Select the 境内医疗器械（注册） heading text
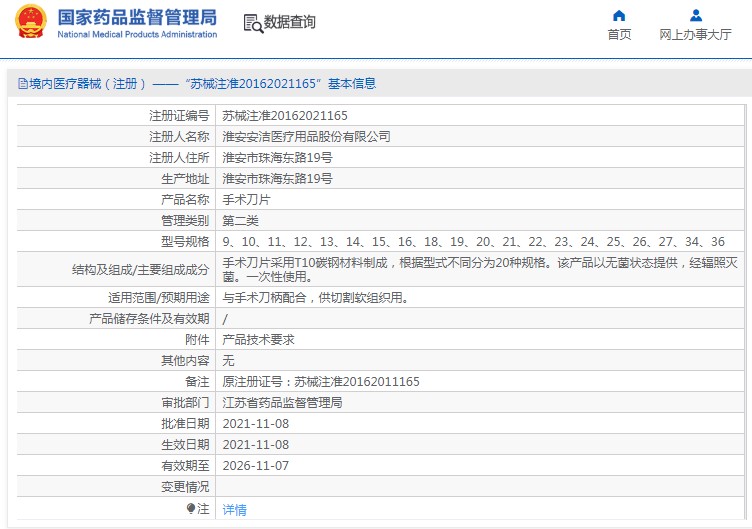The height and width of the screenshot is (529, 752). coord(87,84)
